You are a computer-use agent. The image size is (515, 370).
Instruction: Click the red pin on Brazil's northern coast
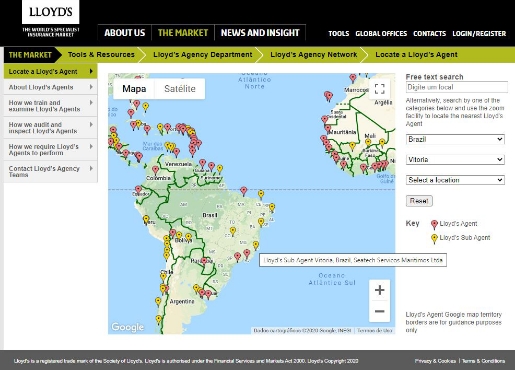(244, 191)
